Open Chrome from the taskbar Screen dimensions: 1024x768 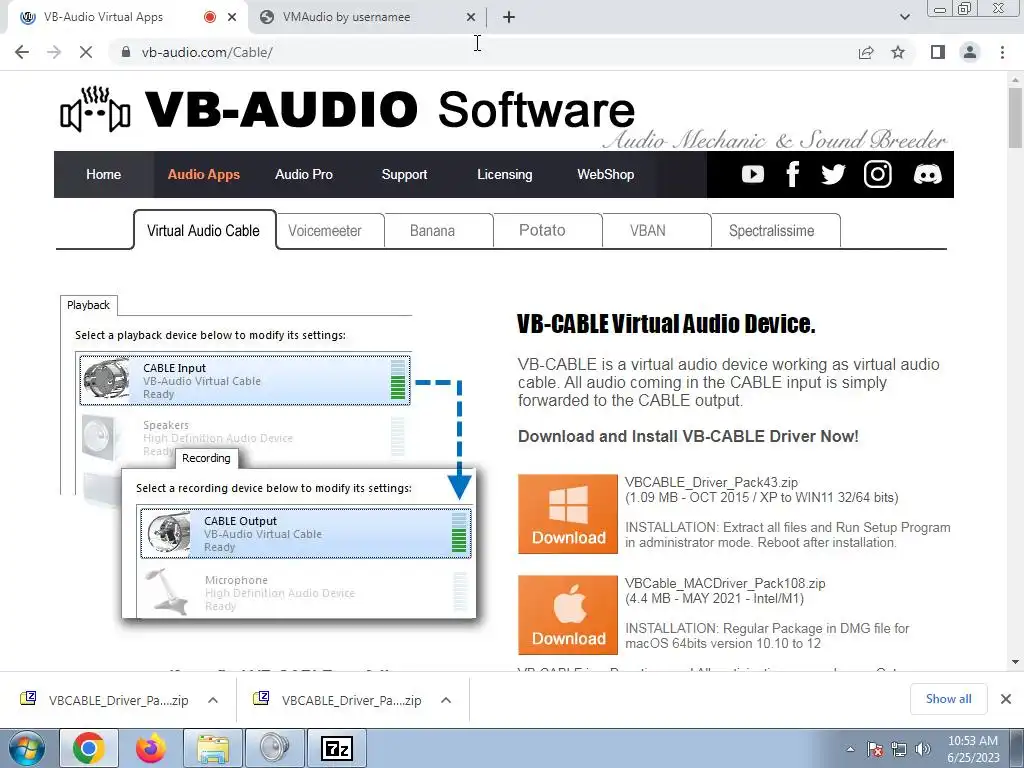tap(89, 748)
